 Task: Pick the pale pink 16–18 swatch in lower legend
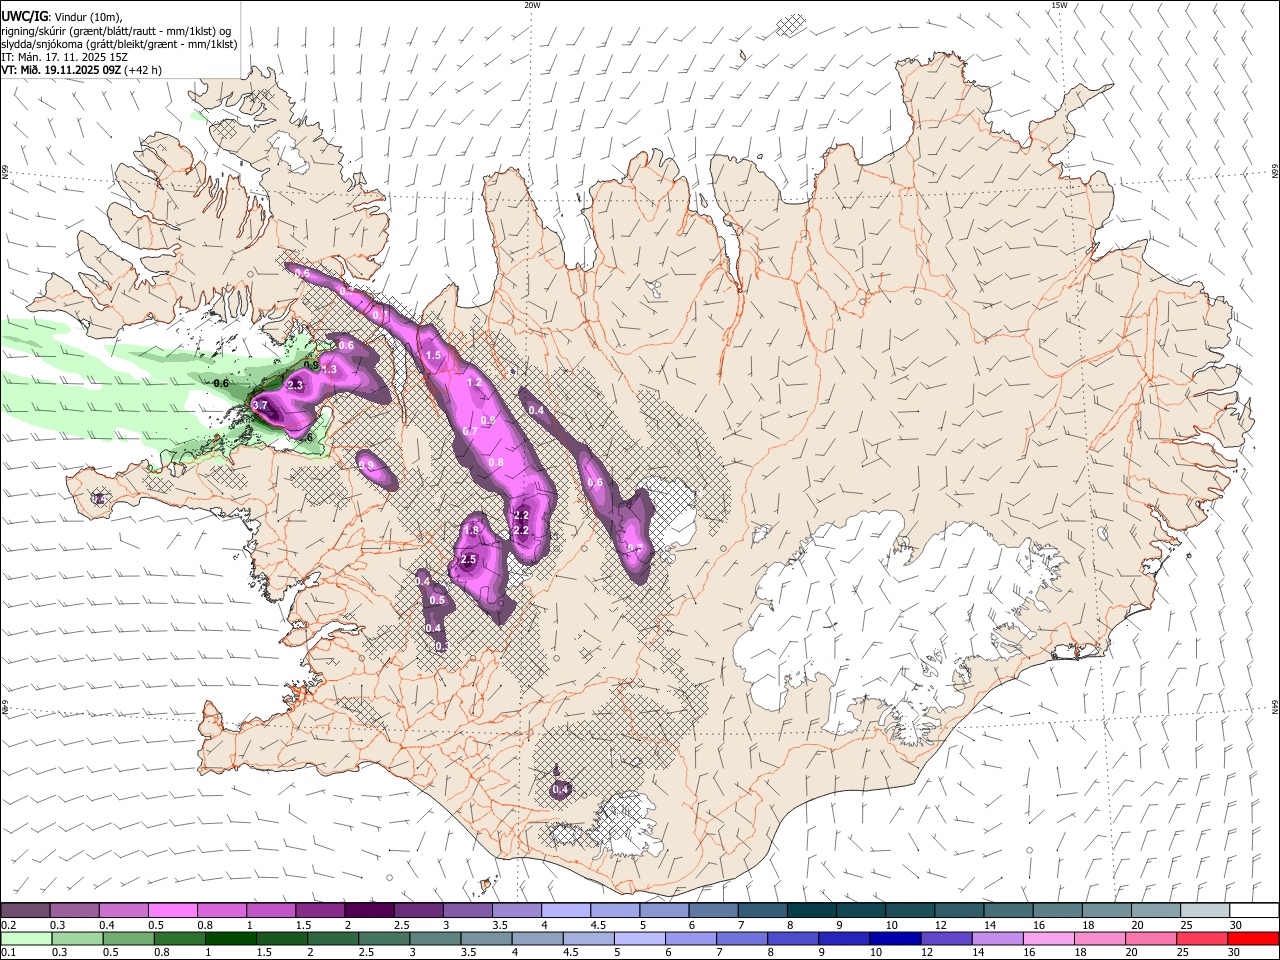pos(1048,938)
